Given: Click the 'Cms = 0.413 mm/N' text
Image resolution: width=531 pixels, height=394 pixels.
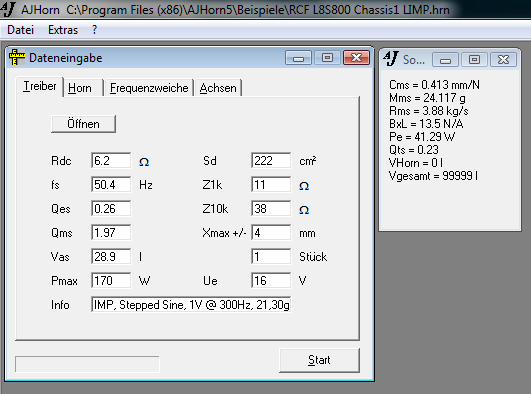Looking at the screenshot, I should pos(434,85).
